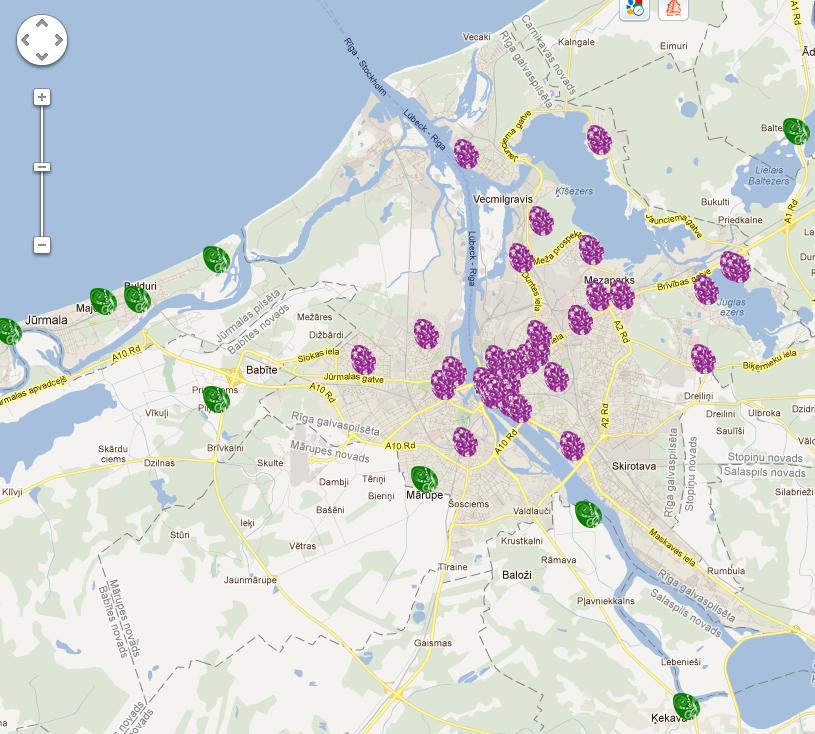The image size is (815, 734).
Task: Select the purple egg marker on Ķīšezers shore above Mežaparks
Action: (591, 250)
